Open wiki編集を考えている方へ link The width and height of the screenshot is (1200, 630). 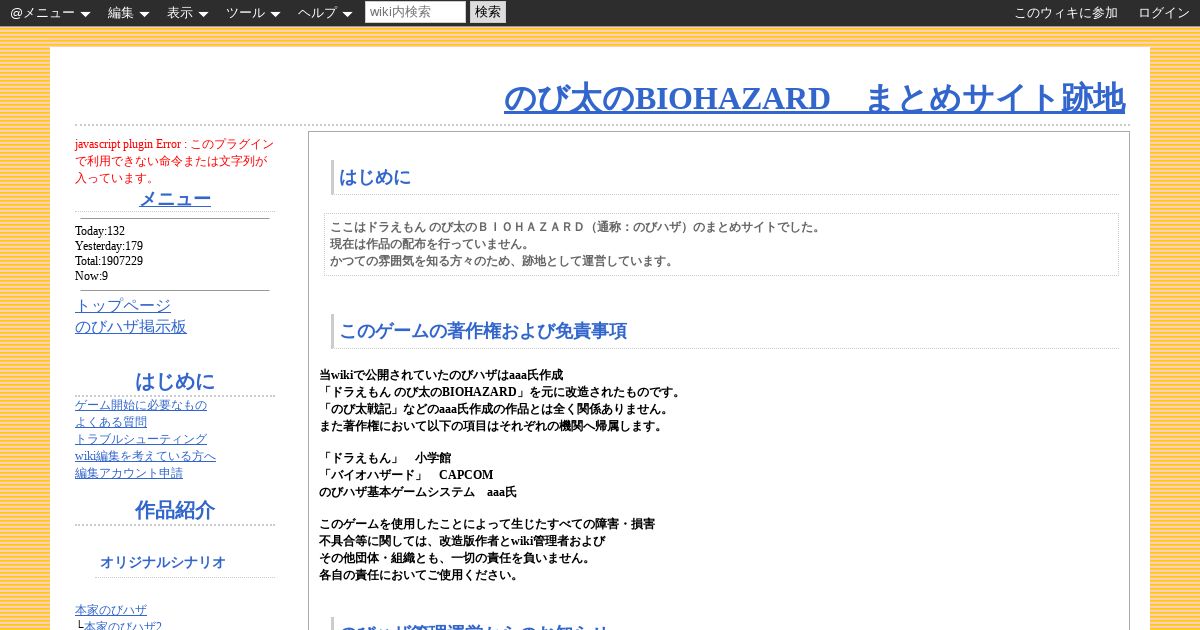point(145,456)
